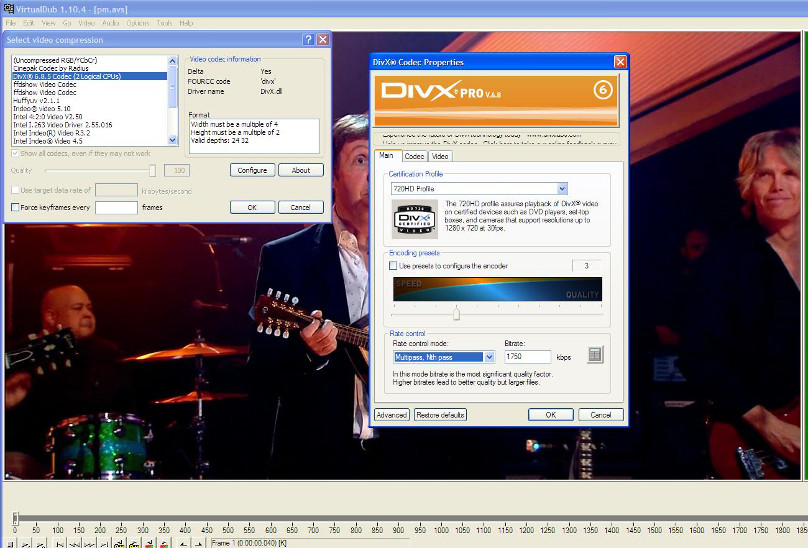Click Cancel in Select video compression dialog
This screenshot has width=808, height=548.
pos(301,207)
